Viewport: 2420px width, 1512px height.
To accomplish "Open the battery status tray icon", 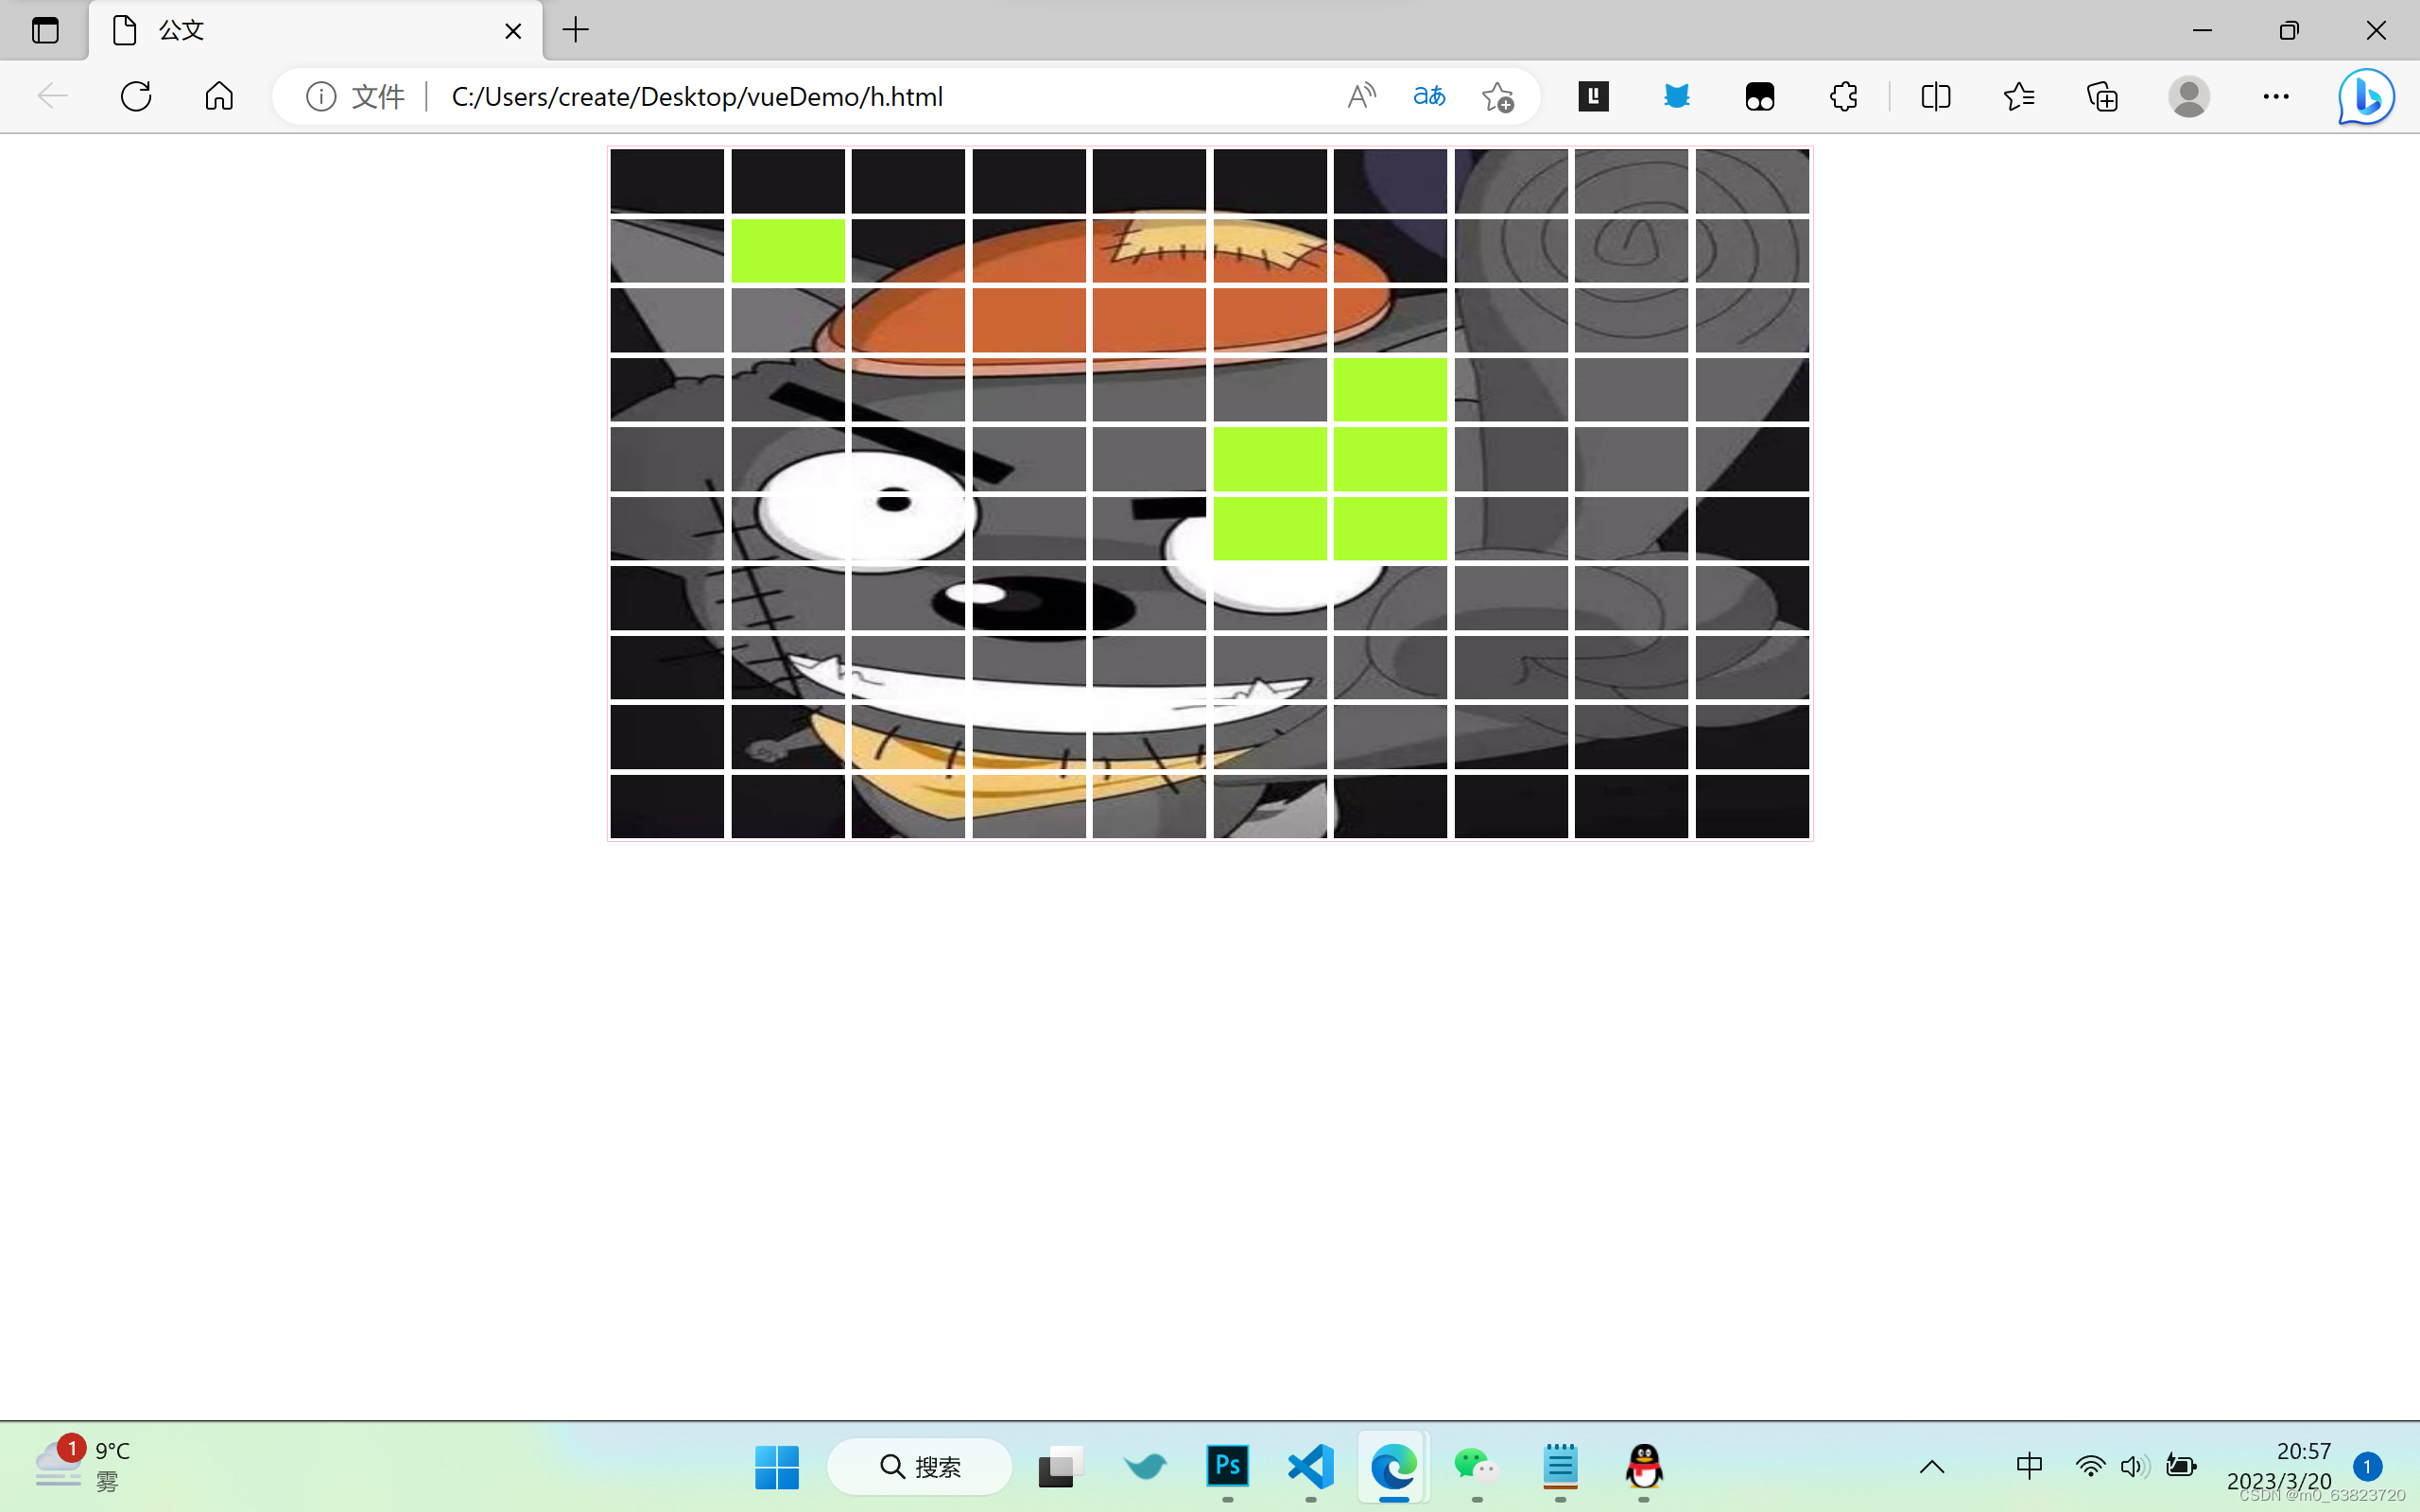I will pos(2181,1467).
